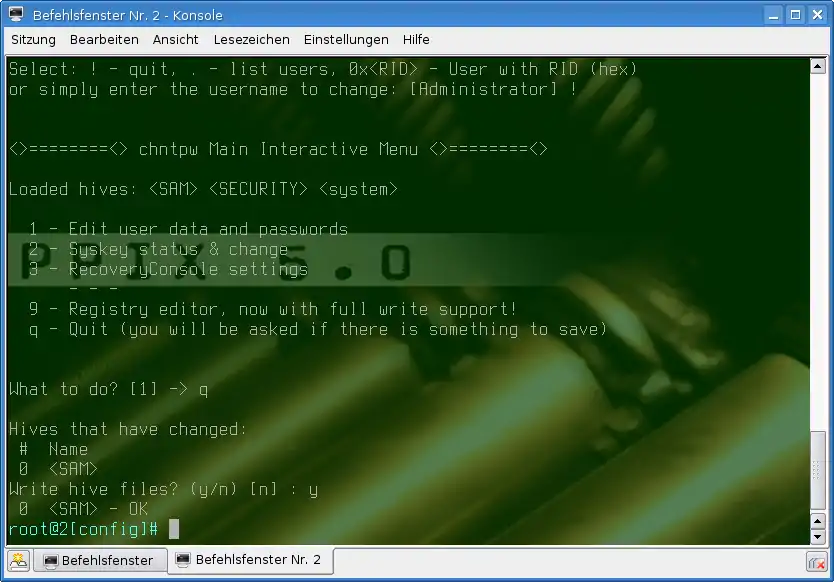Click the Konsole icon in the title bar
Viewport: 834px width, 582px height.
click(16, 14)
